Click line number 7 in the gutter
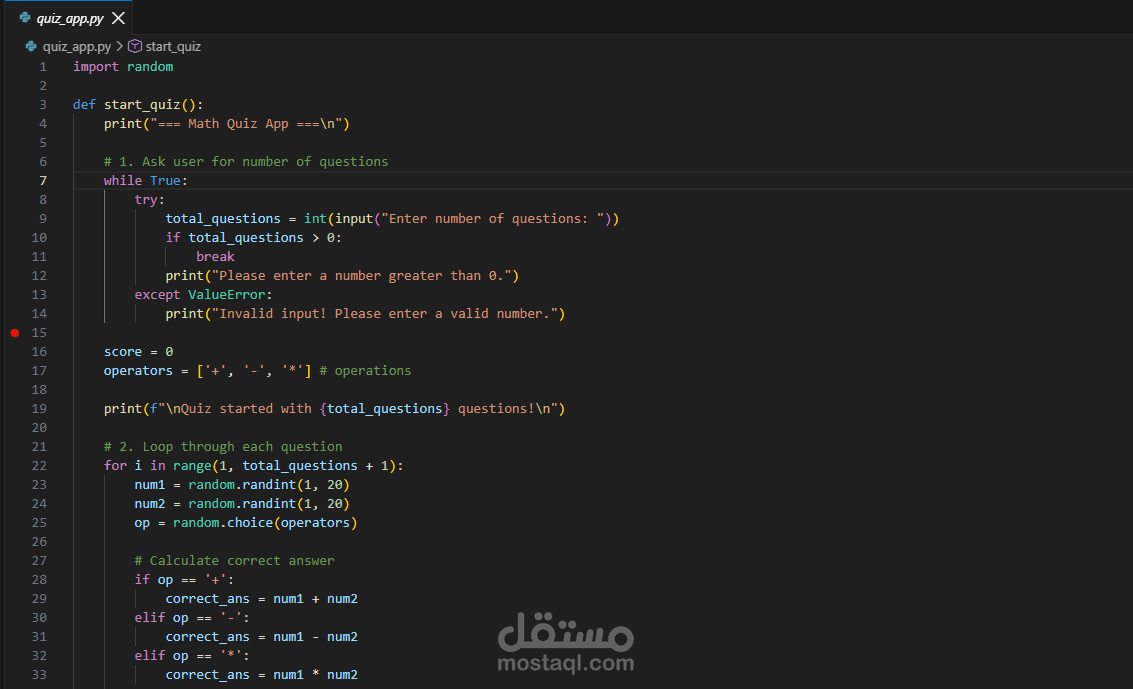The height and width of the screenshot is (689, 1133). [x=43, y=181]
